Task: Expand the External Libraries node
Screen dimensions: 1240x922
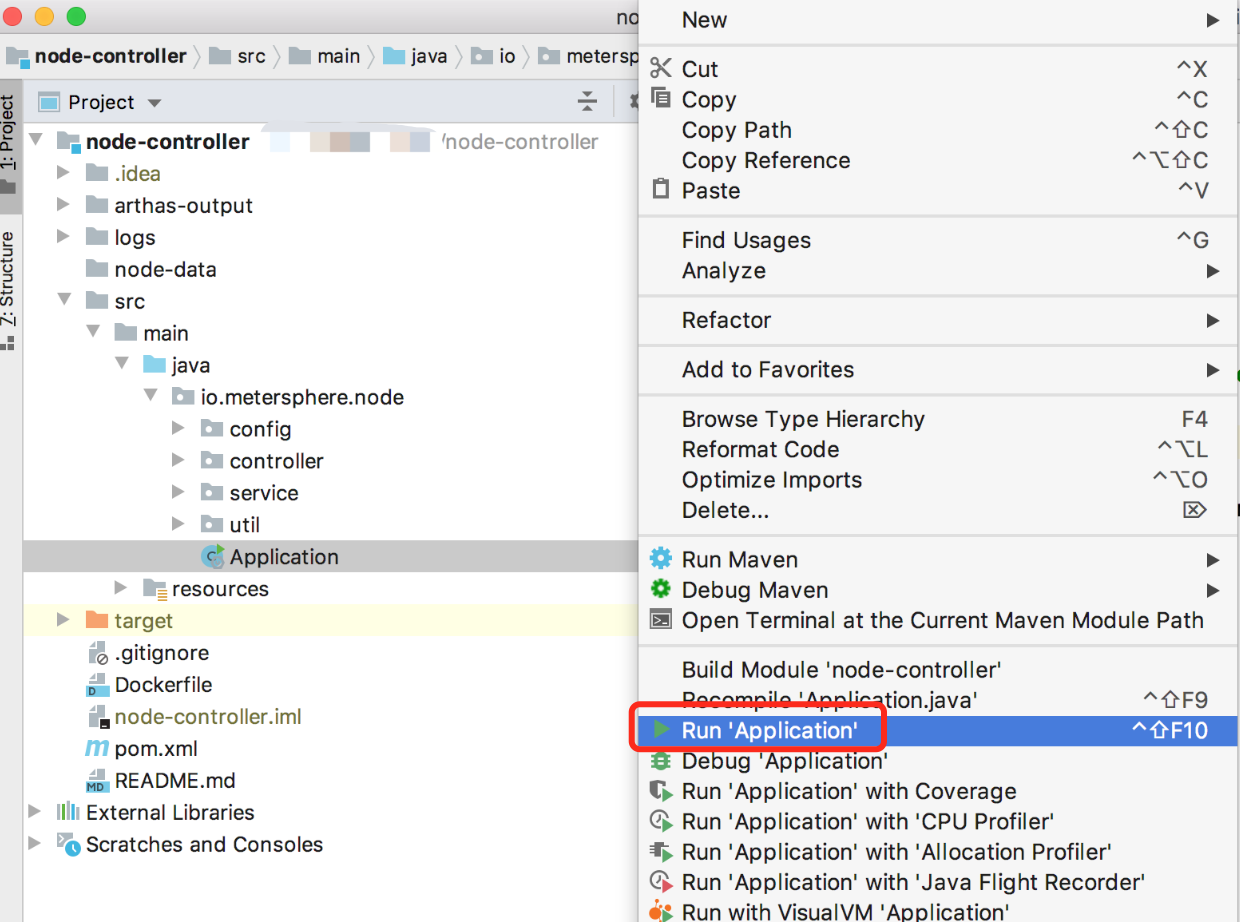Action: click(36, 812)
